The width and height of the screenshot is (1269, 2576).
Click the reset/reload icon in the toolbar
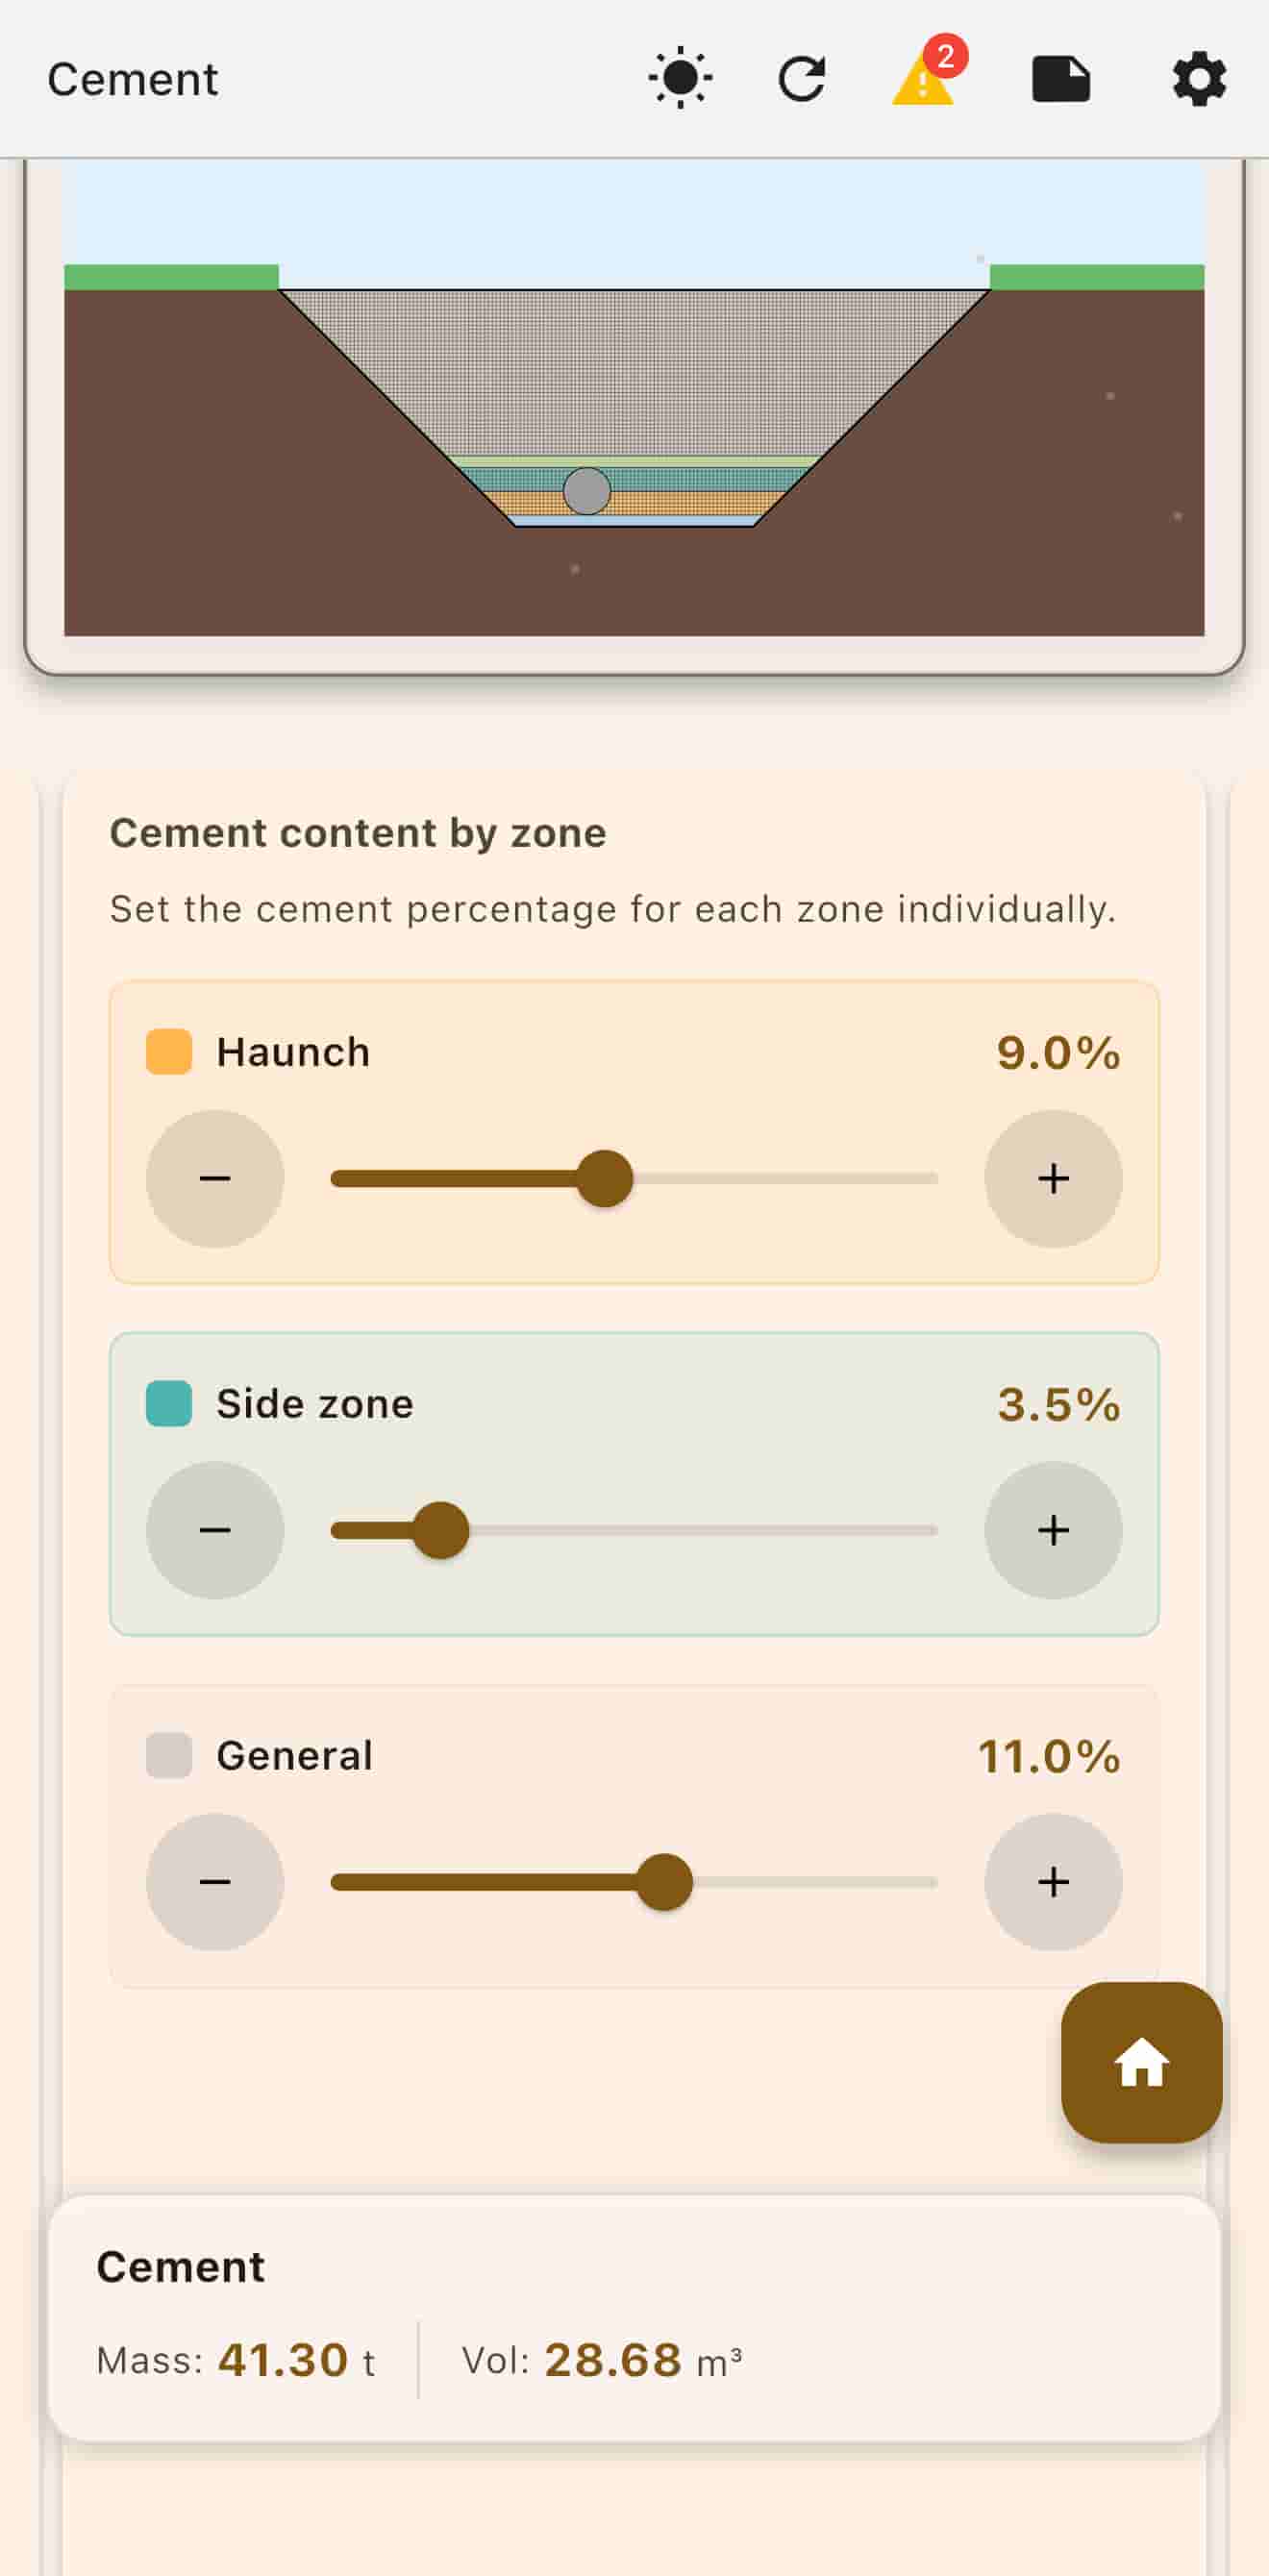pos(802,79)
